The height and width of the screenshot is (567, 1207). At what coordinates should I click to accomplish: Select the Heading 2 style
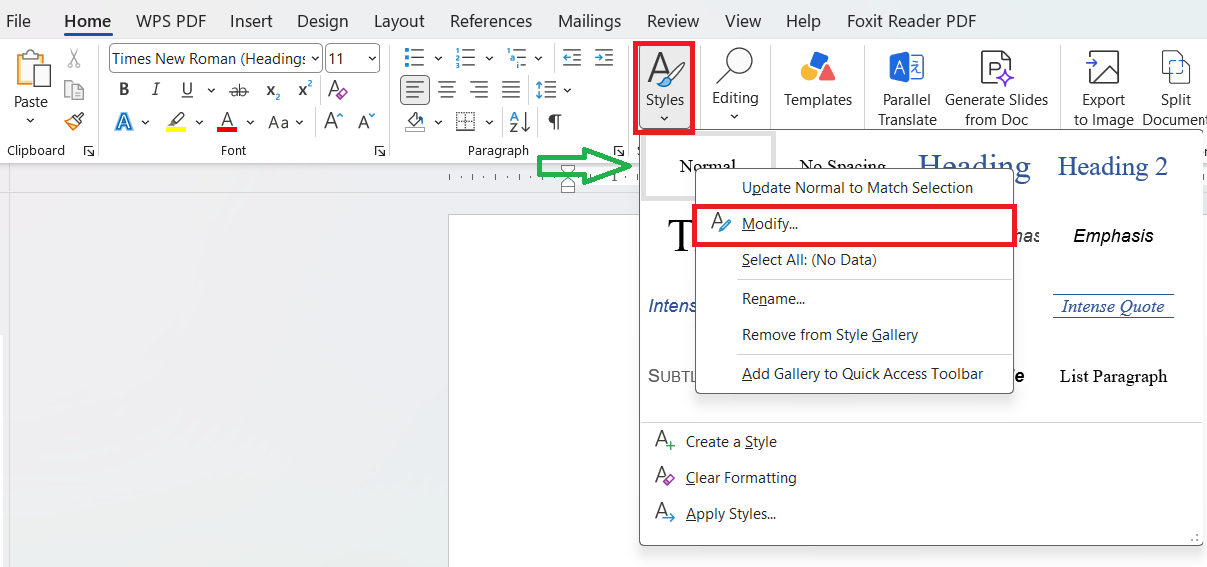click(1113, 166)
